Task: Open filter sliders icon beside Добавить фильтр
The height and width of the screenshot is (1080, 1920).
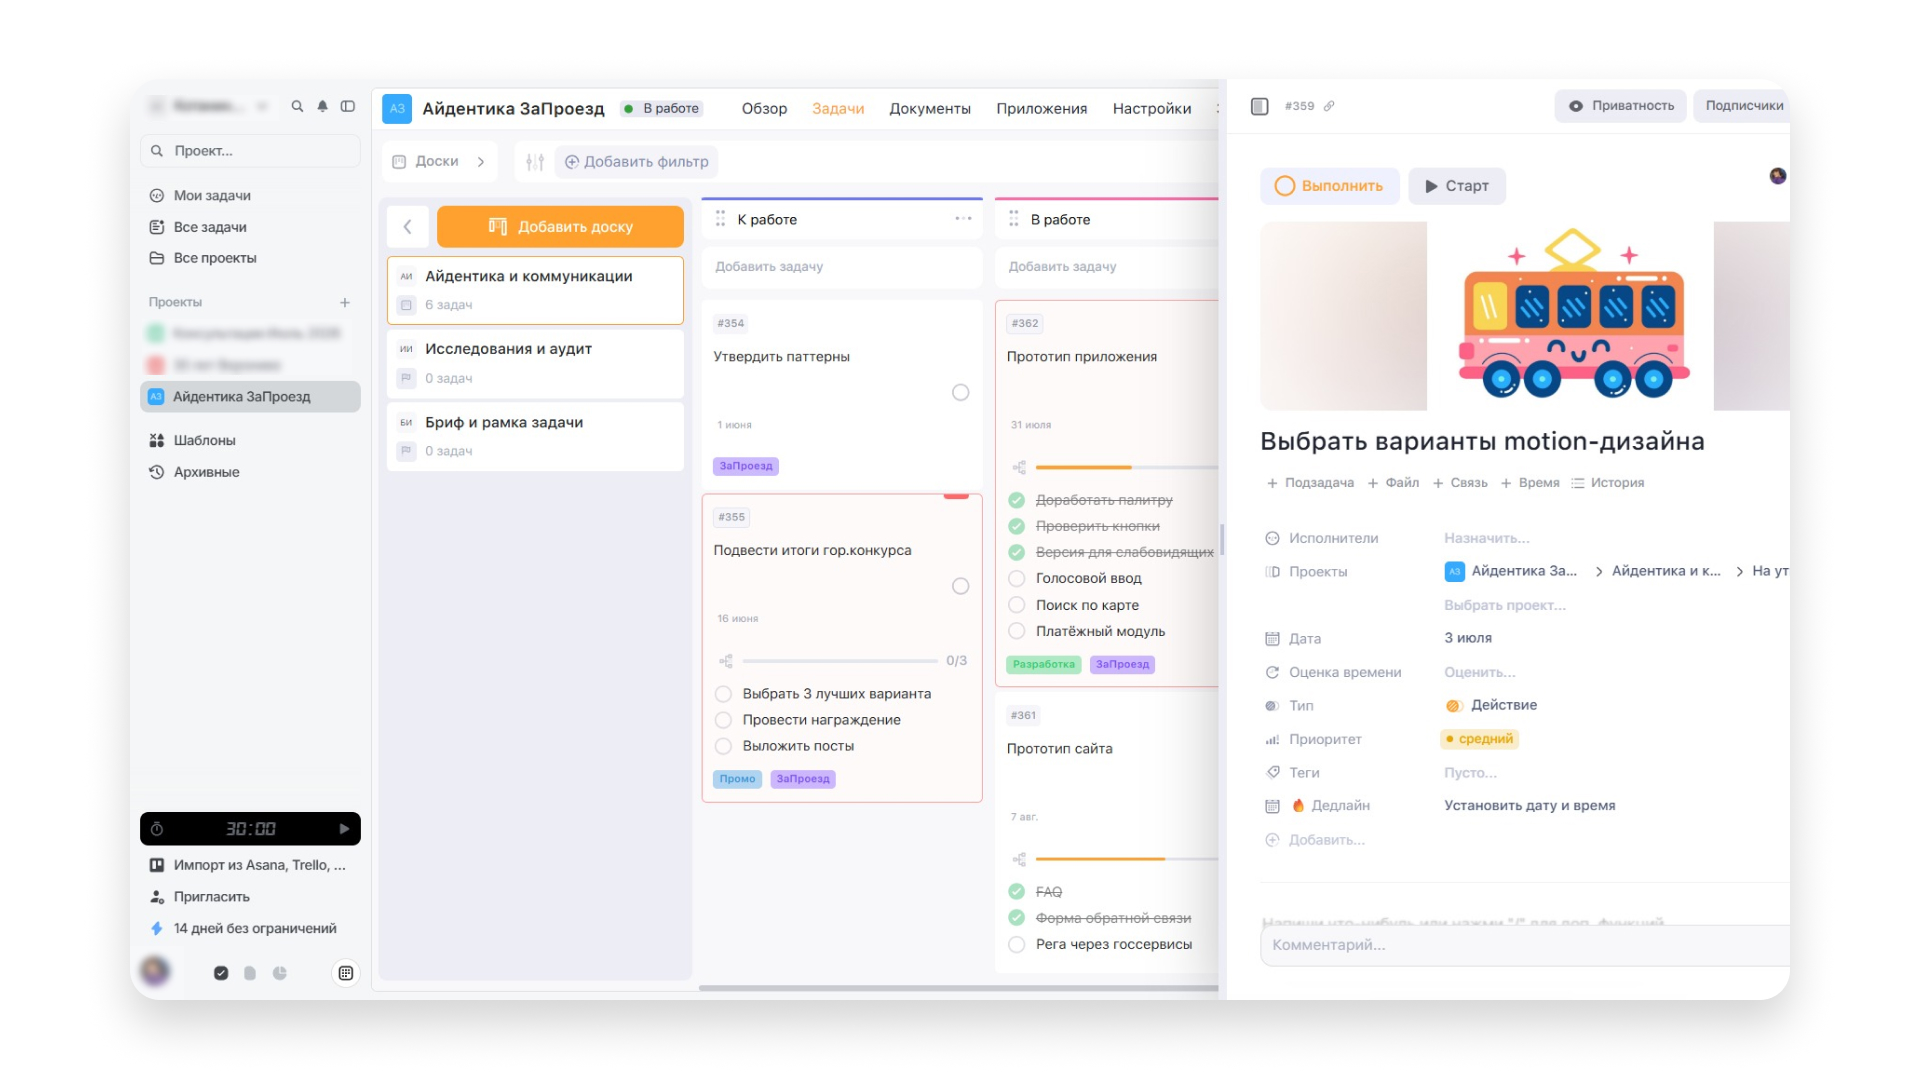Action: tap(535, 162)
